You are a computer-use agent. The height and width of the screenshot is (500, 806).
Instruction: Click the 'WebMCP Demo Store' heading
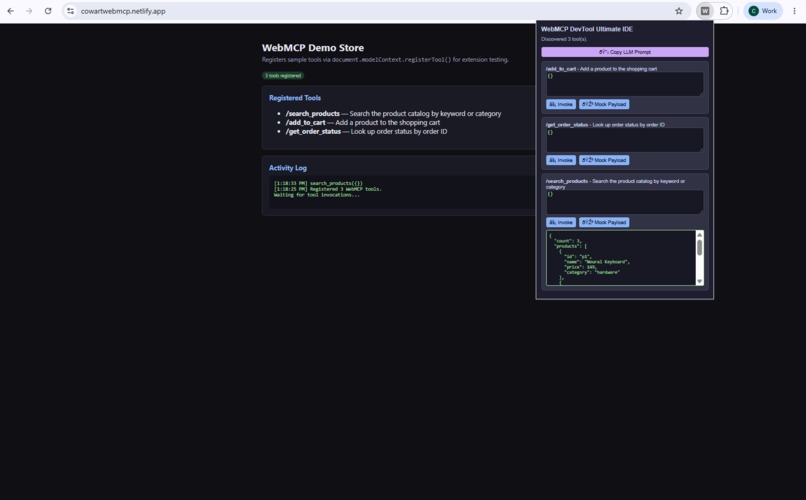[313, 48]
